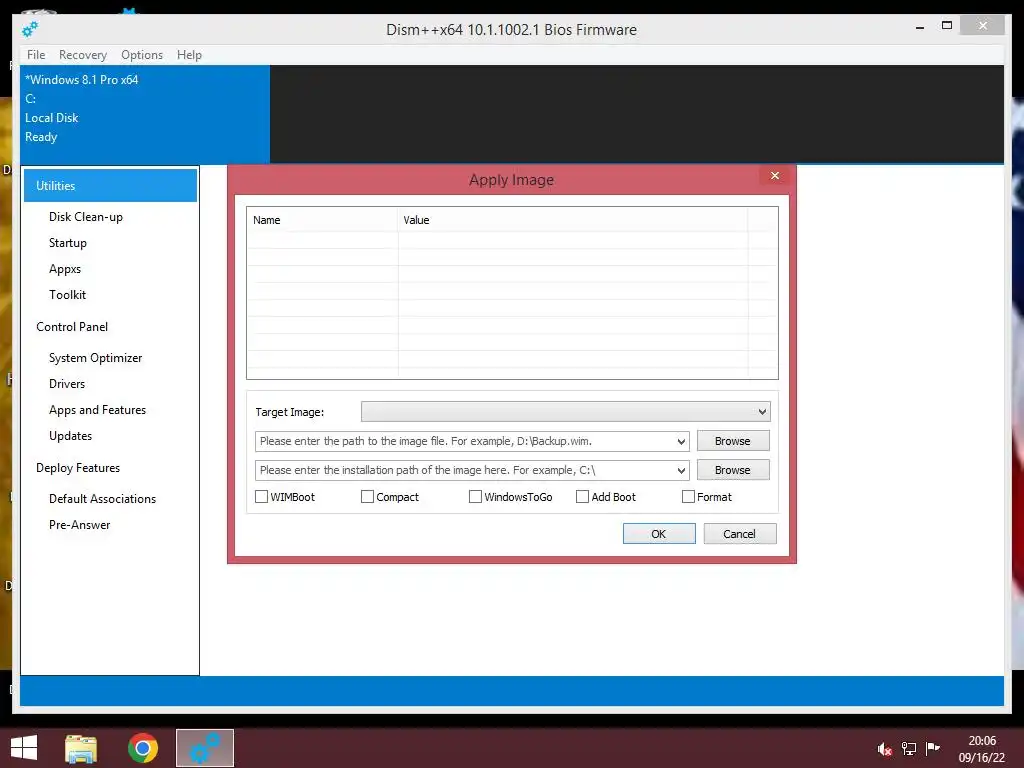The height and width of the screenshot is (768, 1024).
Task: Open the Recovery menu
Action: (x=83, y=55)
